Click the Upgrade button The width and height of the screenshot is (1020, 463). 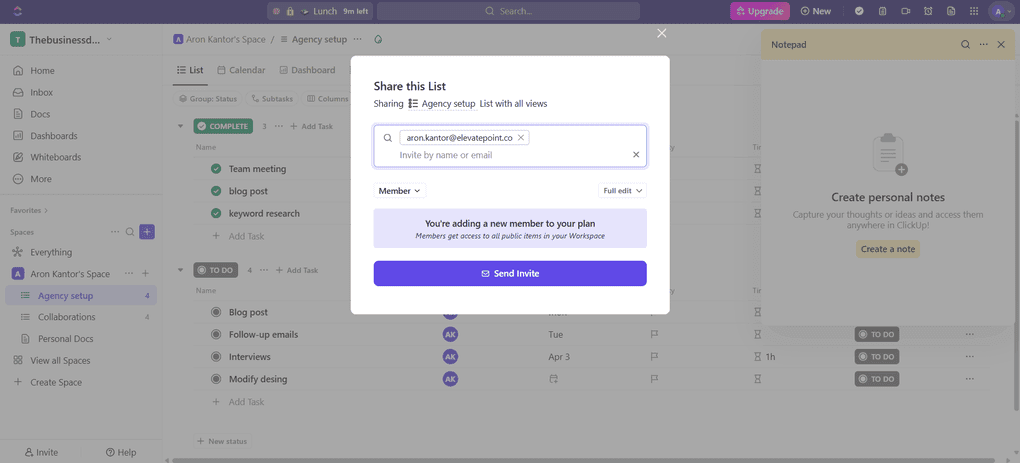(760, 11)
